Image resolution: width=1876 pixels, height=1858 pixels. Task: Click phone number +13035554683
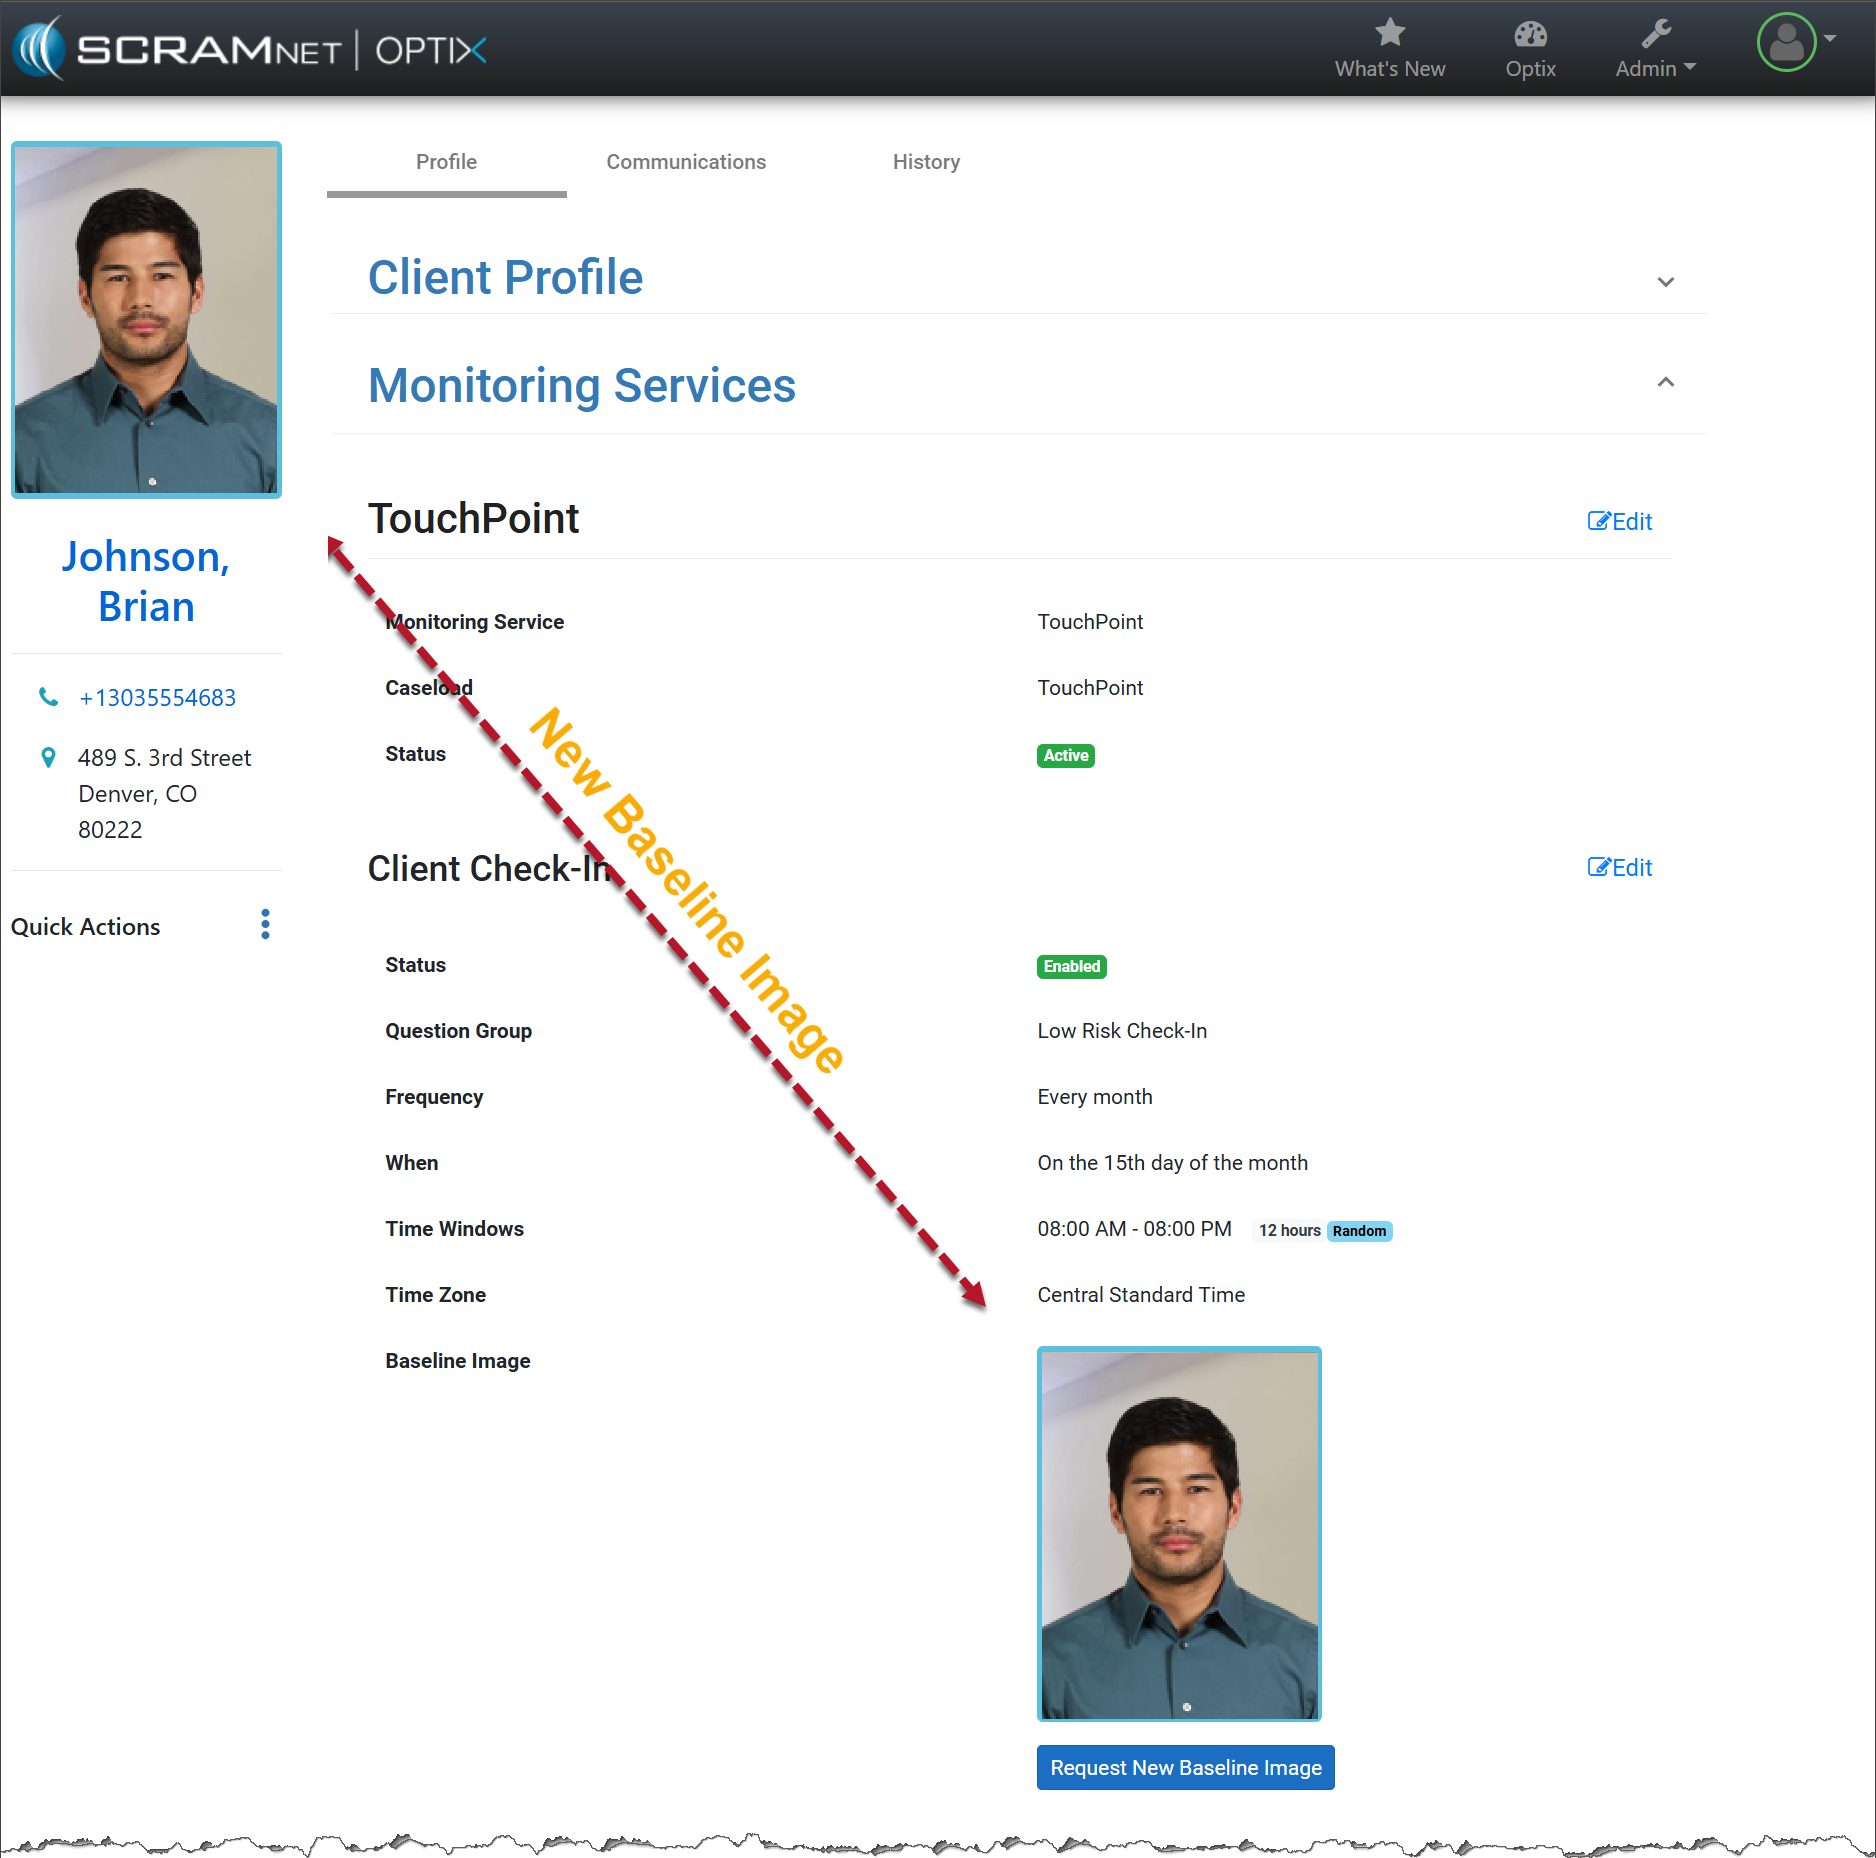(157, 698)
